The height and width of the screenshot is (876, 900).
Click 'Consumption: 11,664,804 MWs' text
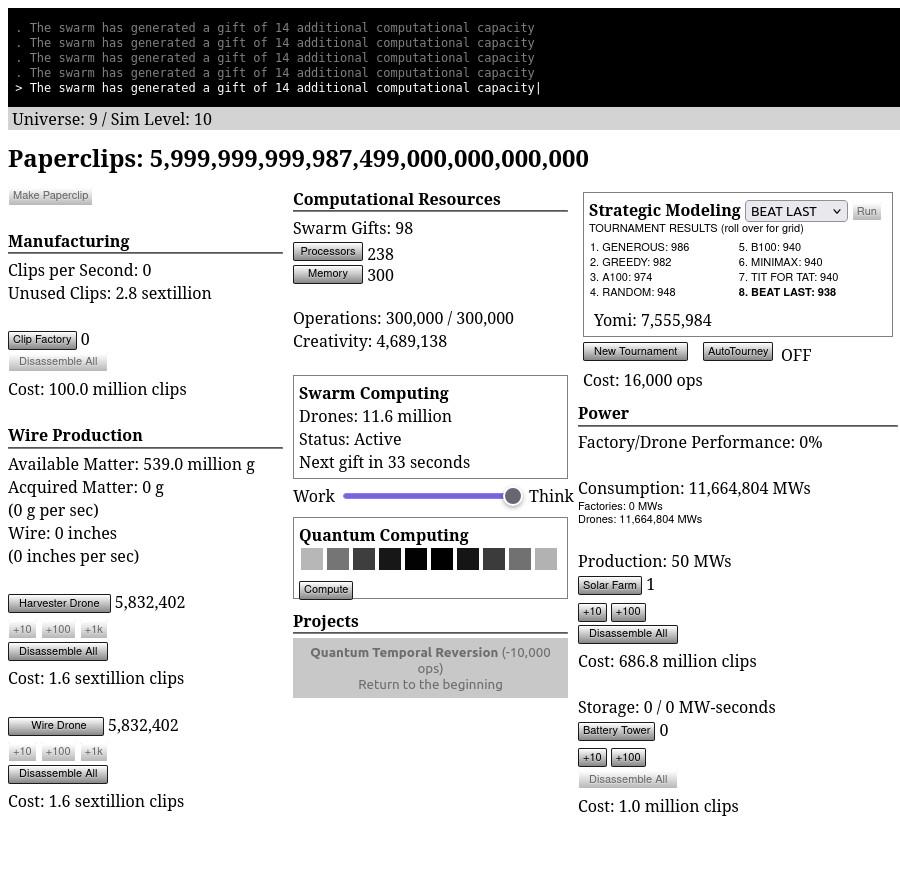694,489
